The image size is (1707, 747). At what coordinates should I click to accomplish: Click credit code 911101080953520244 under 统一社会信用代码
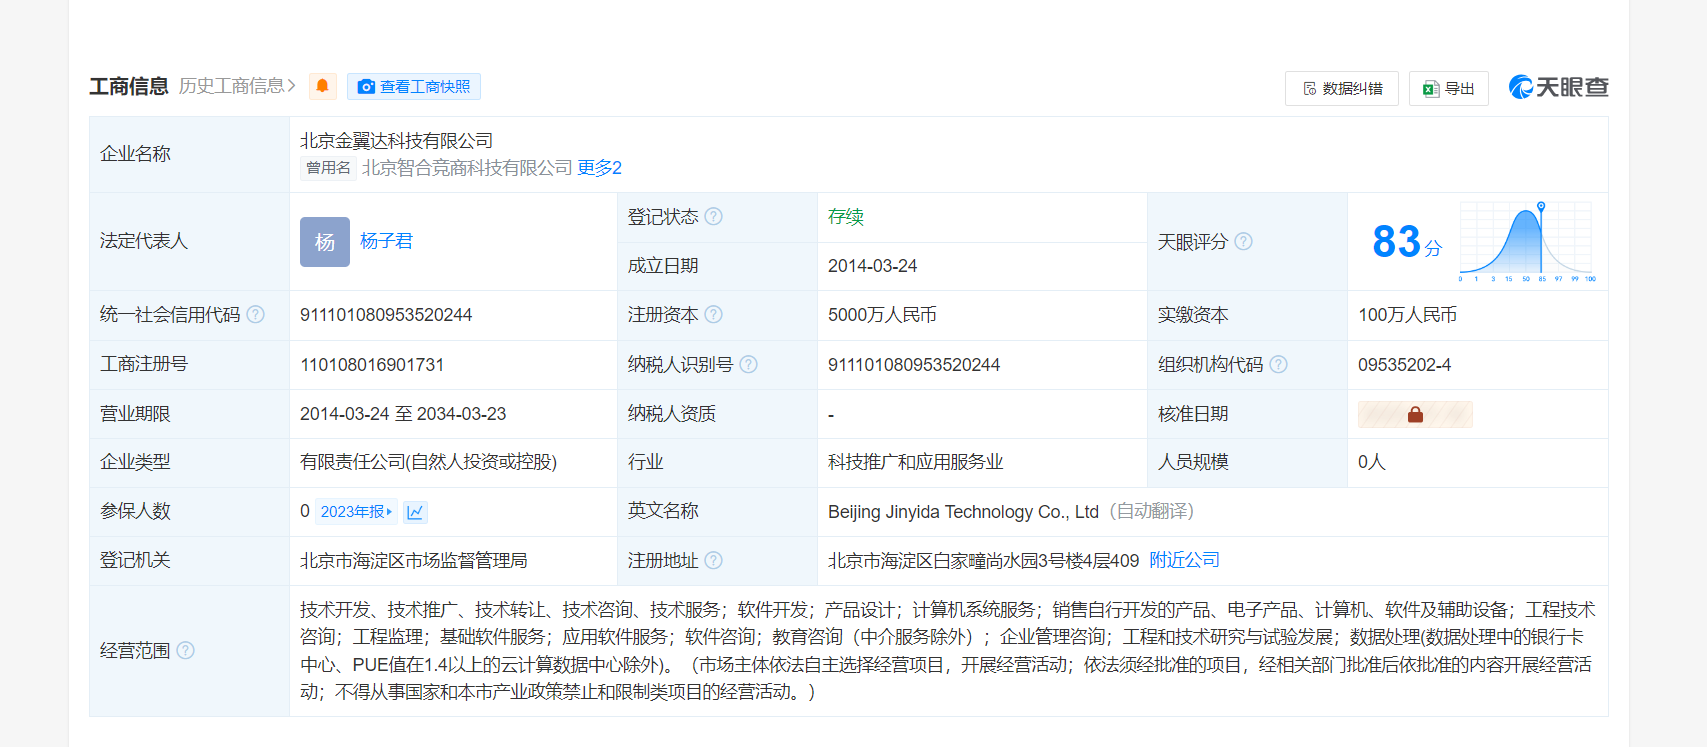coord(386,315)
